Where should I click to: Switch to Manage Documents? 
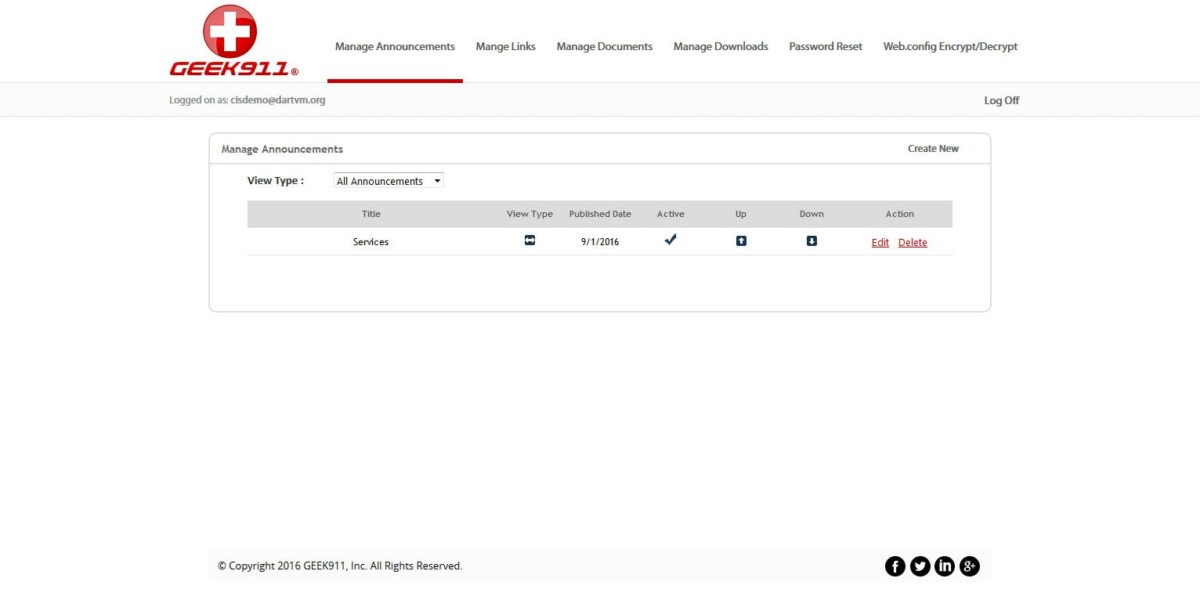coord(604,46)
